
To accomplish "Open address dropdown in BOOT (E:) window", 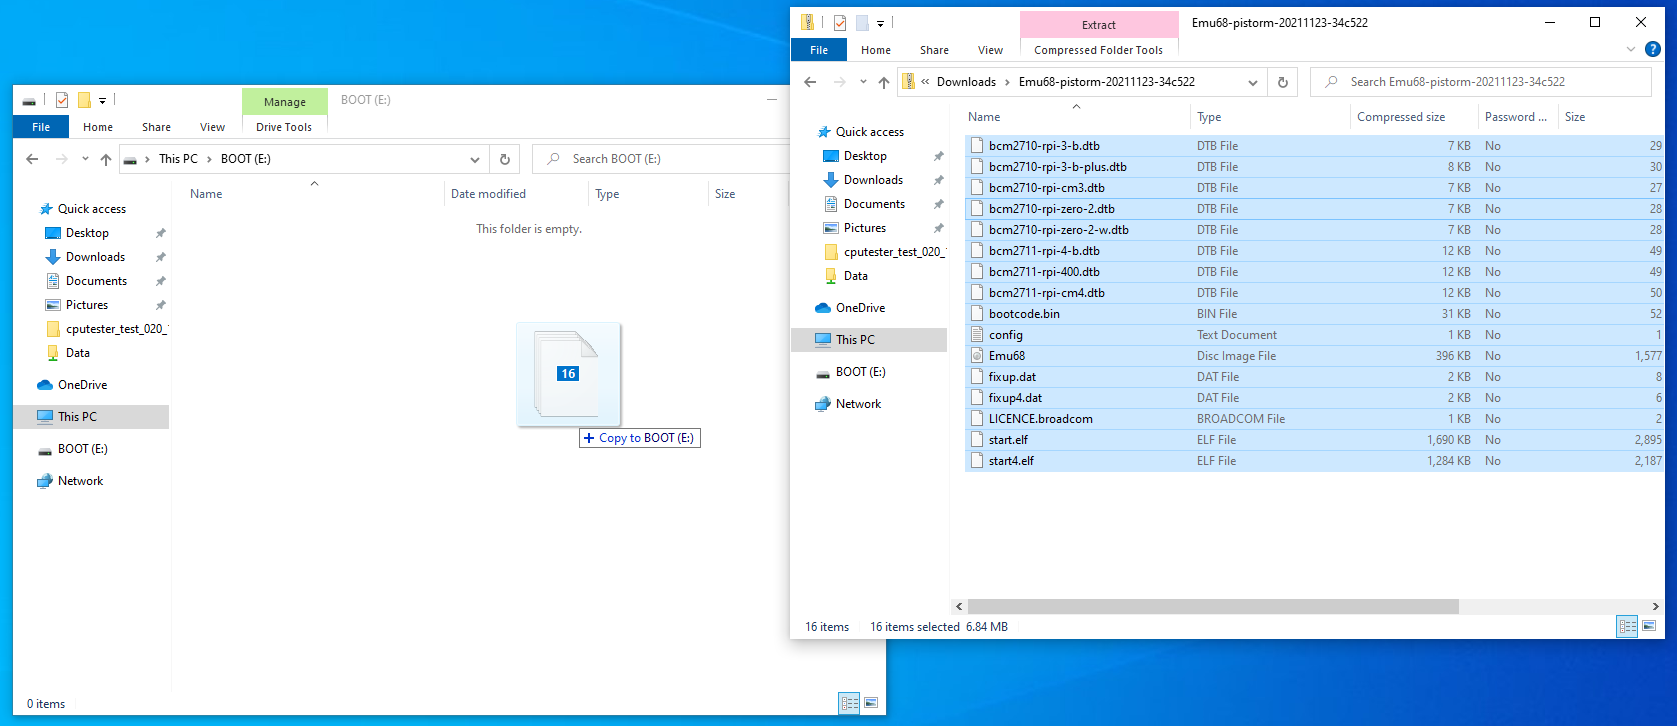I will coord(475,159).
